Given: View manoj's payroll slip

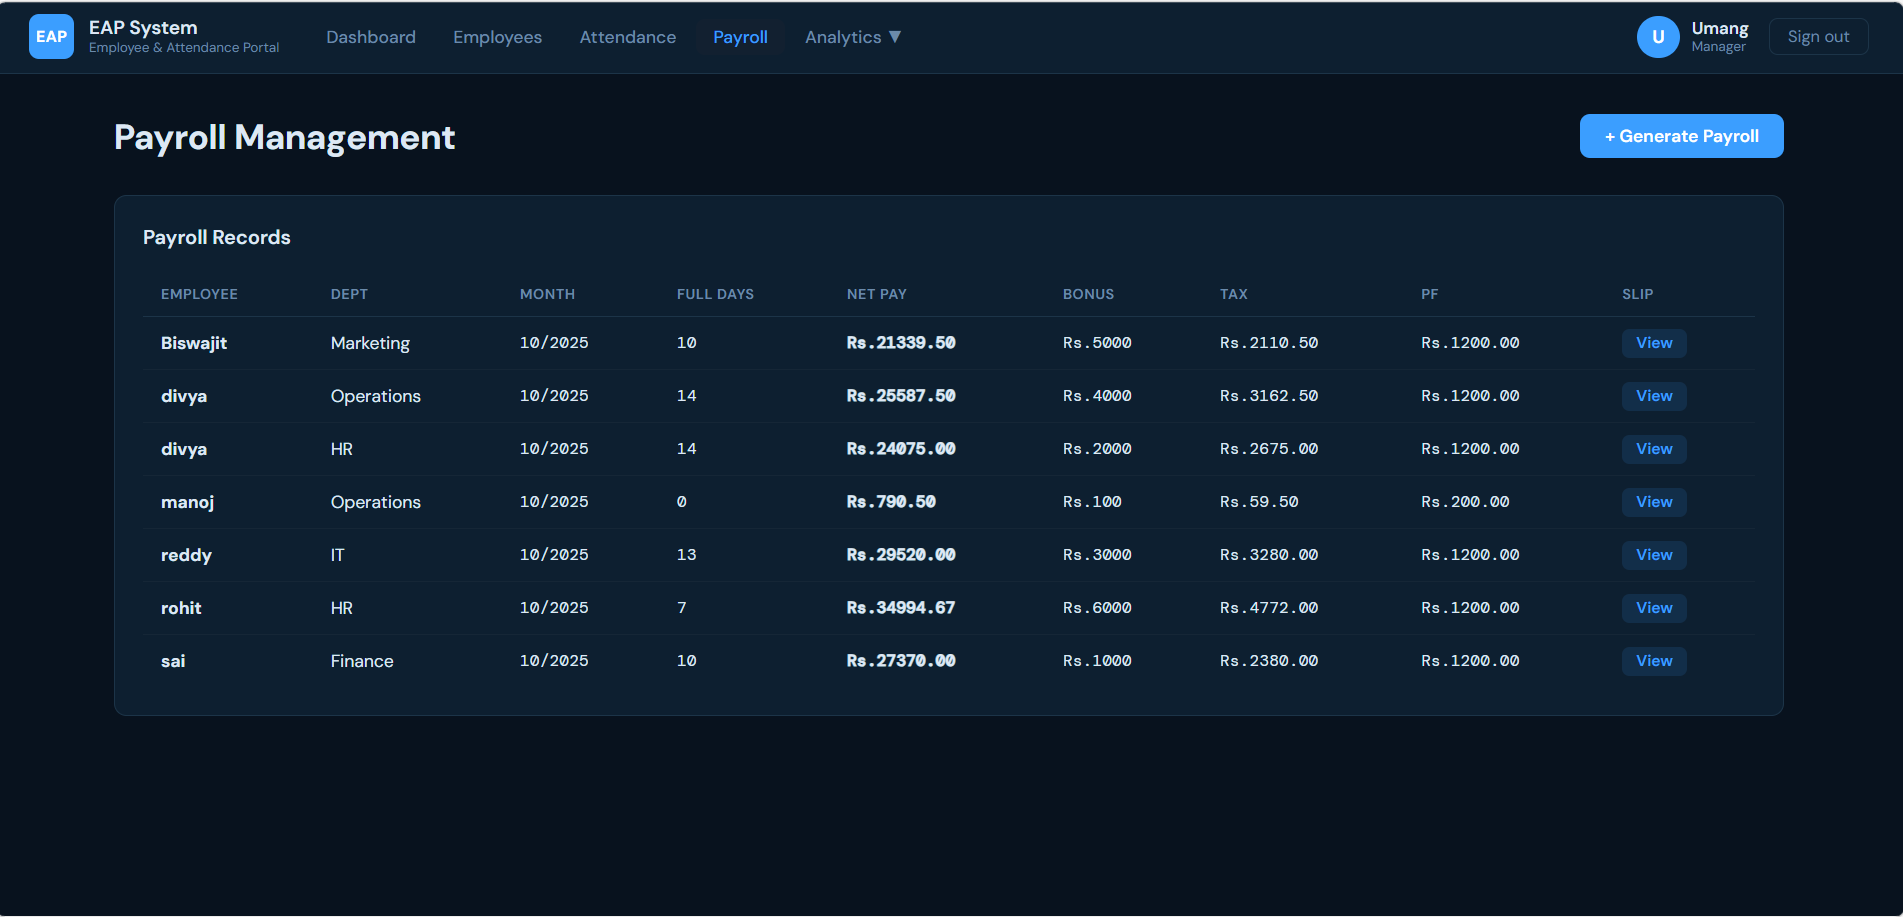Looking at the screenshot, I should (x=1653, y=502).
